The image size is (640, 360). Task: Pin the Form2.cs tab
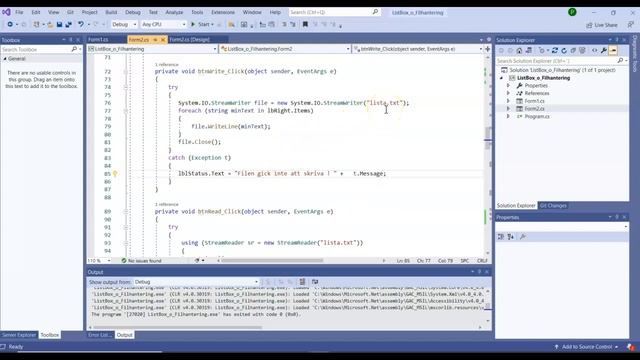click(155, 40)
